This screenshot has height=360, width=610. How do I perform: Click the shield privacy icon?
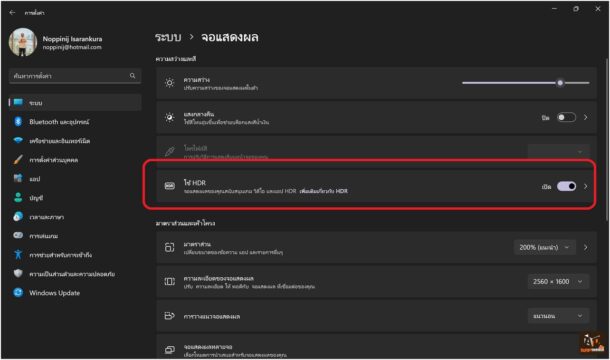[x=18, y=273]
